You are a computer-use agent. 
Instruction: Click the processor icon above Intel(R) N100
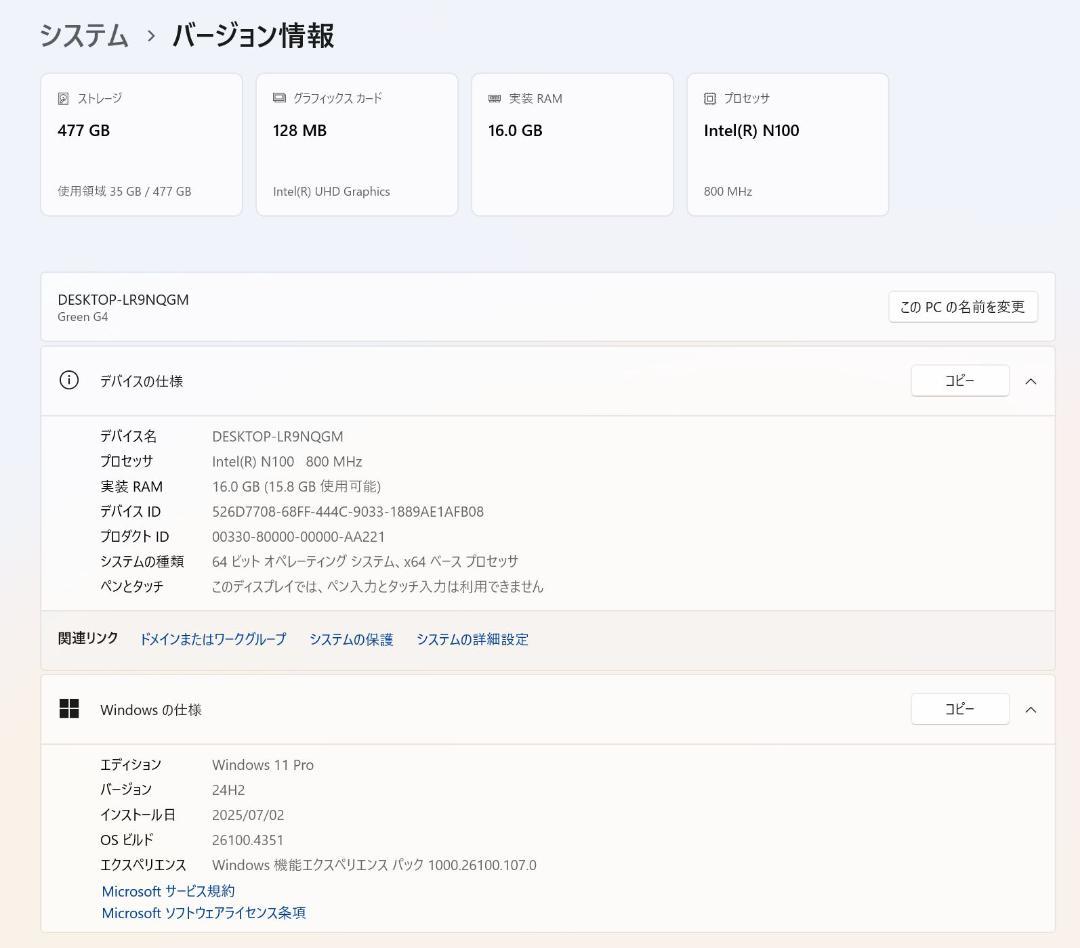click(x=709, y=98)
